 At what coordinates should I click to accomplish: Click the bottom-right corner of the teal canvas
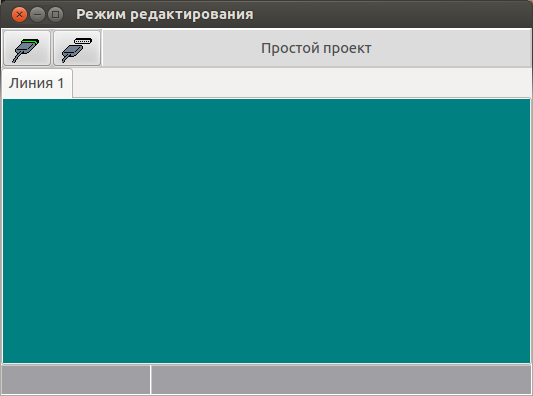(529, 361)
